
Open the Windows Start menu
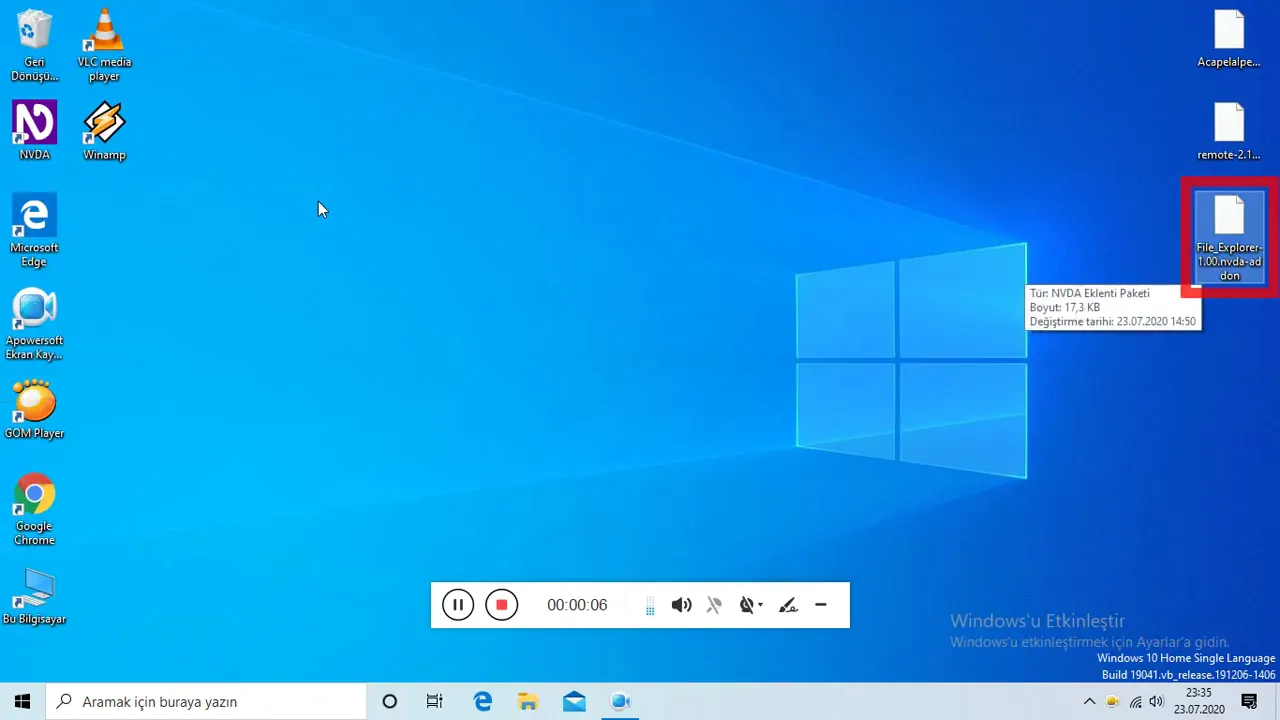coord(22,701)
